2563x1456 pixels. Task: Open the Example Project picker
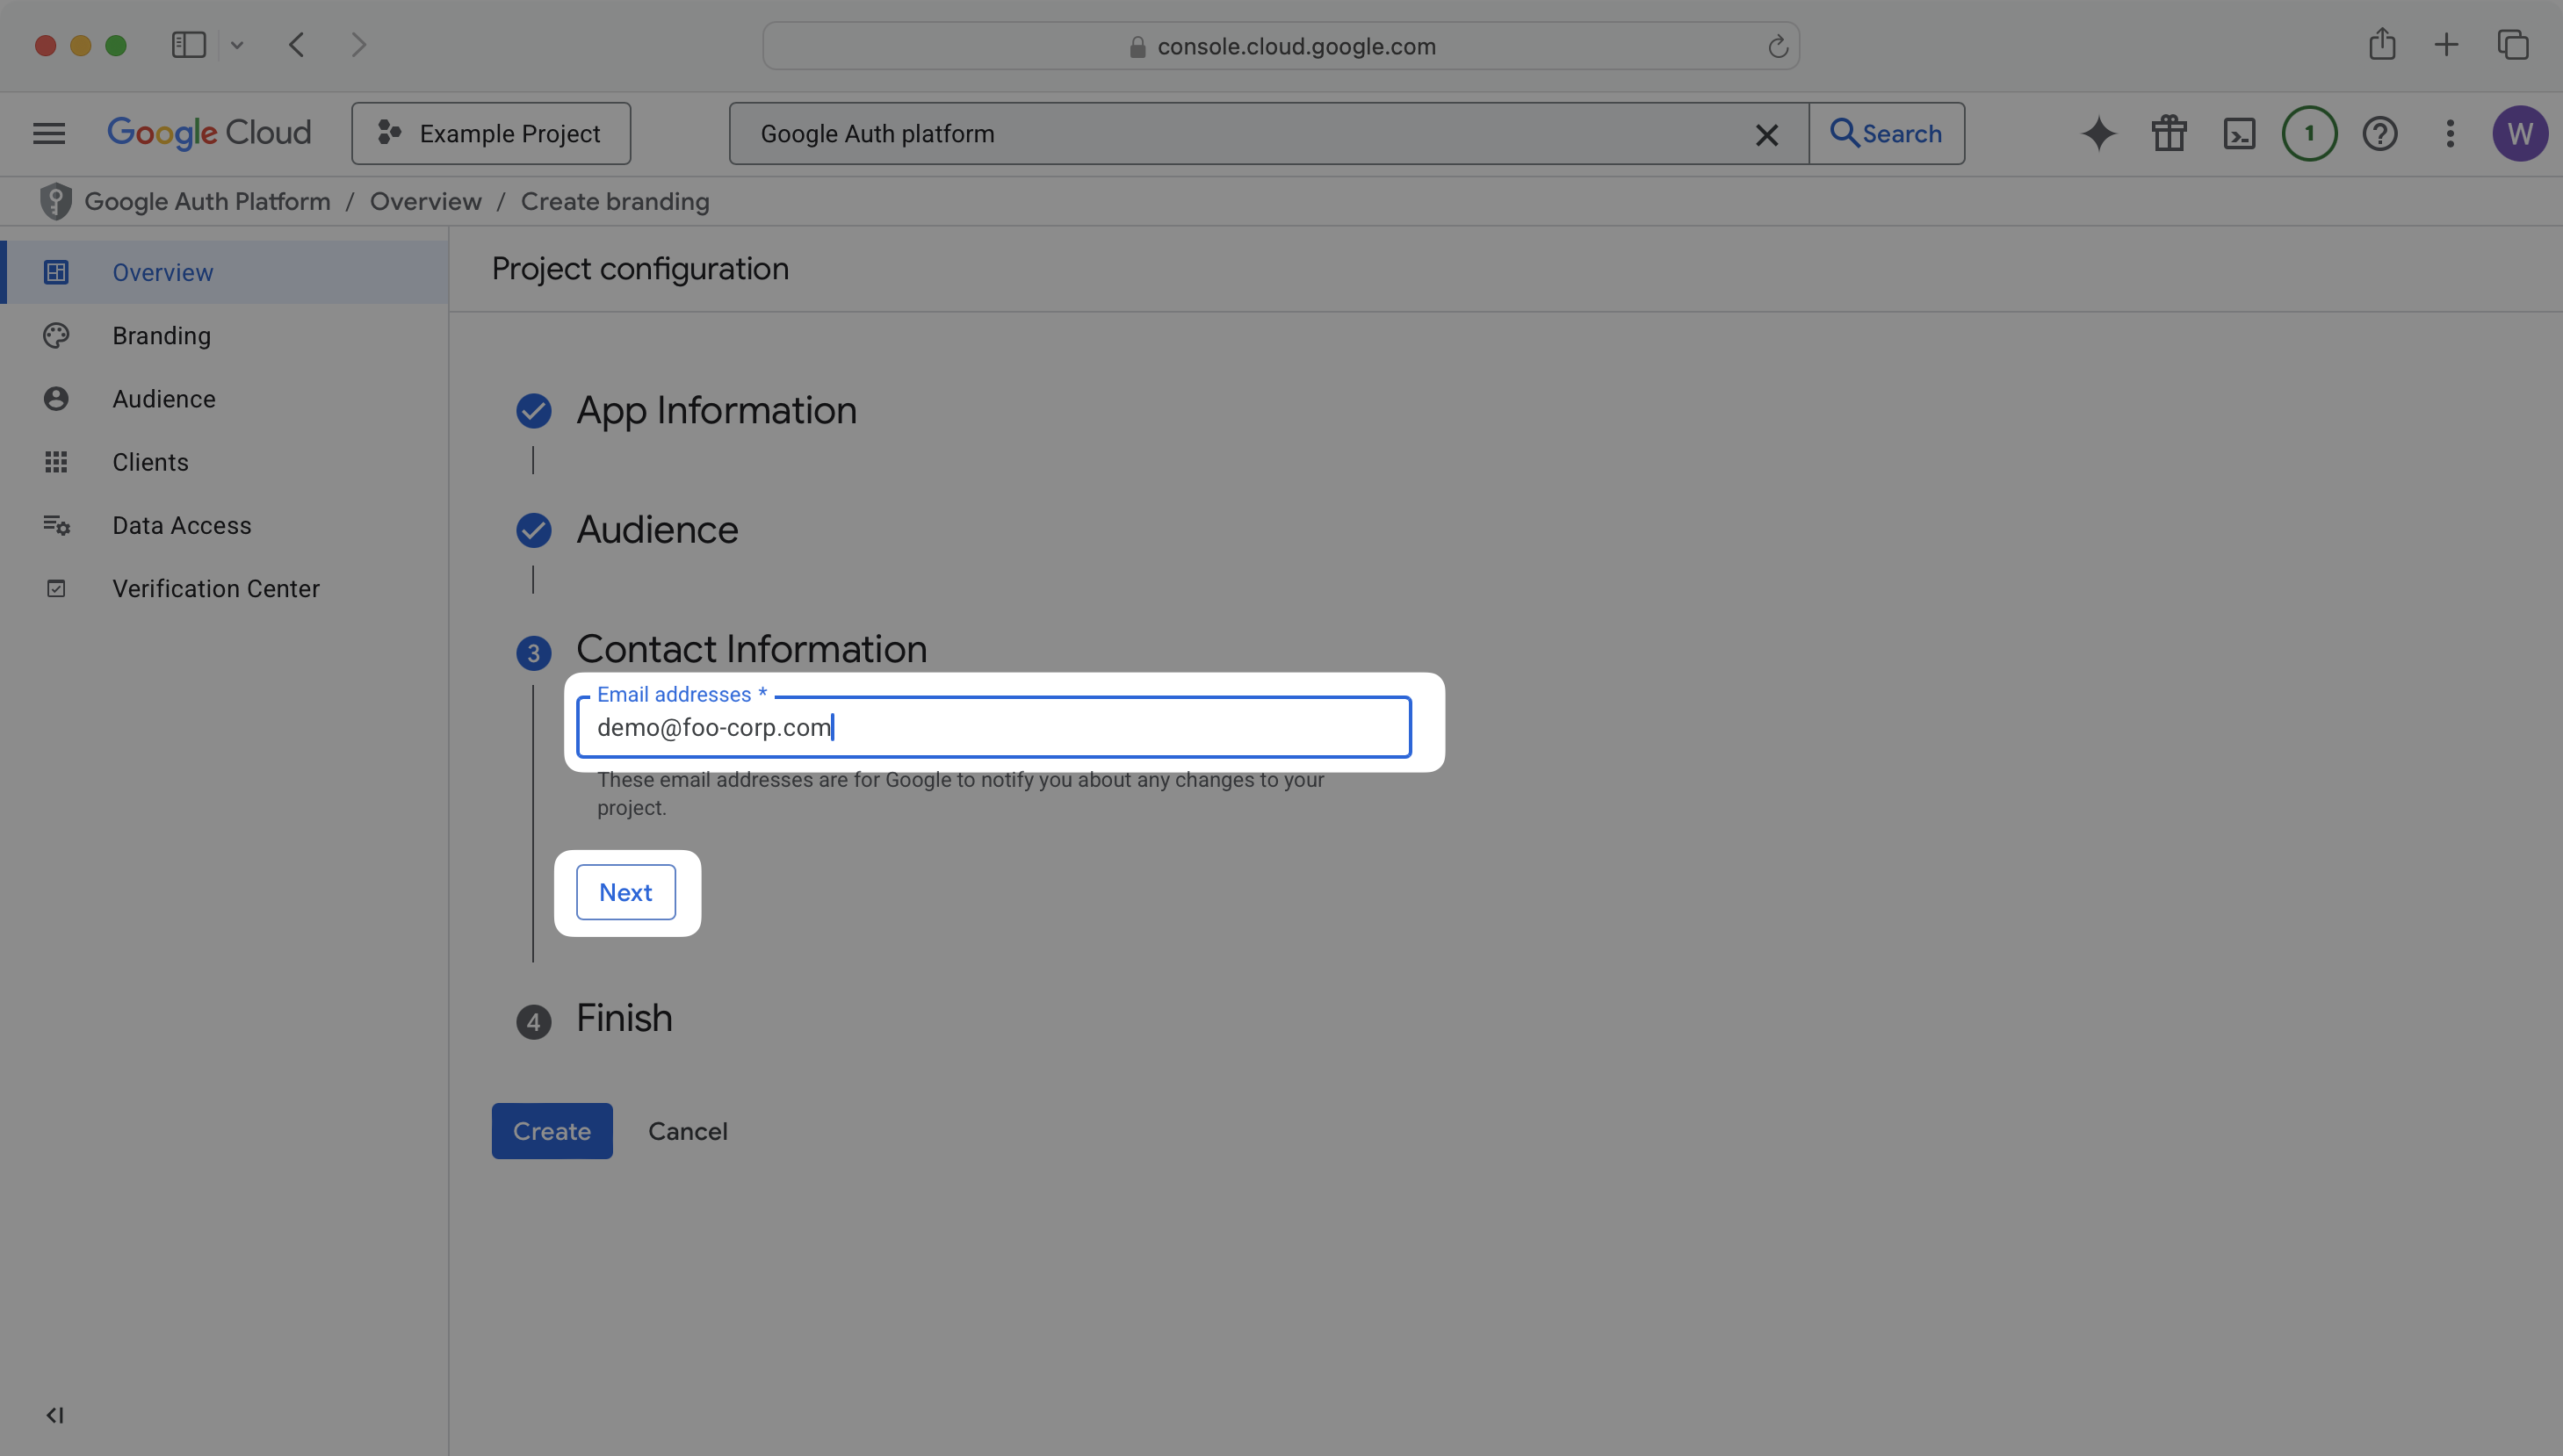491,133
